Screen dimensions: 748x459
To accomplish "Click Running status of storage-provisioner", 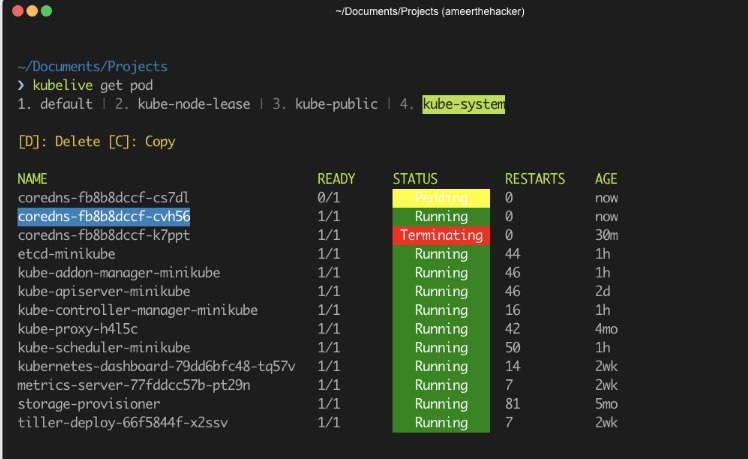I will pyautogui.click(x=441, y=404).
